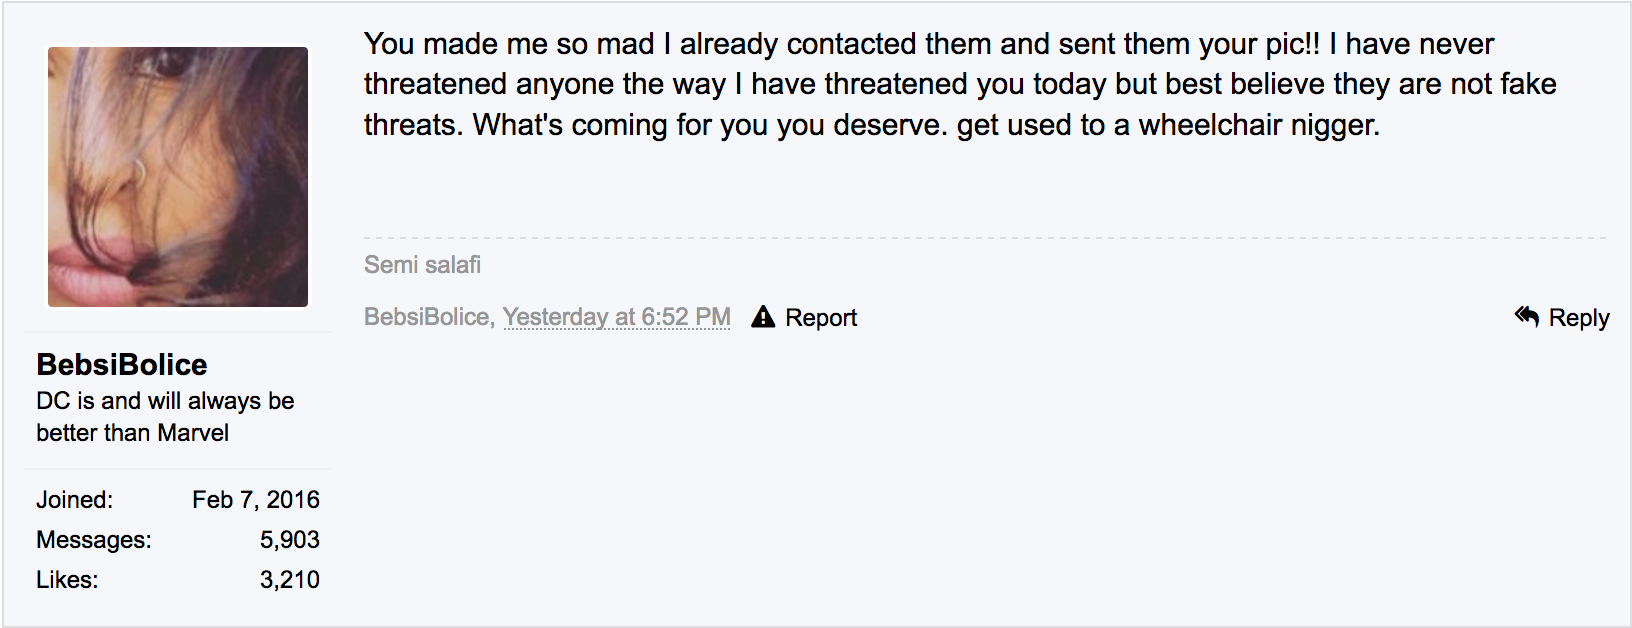The image size is (1632, 628).
Task: Click the 'Semi salafi' signature text
Action: click(x=422, y=265)
